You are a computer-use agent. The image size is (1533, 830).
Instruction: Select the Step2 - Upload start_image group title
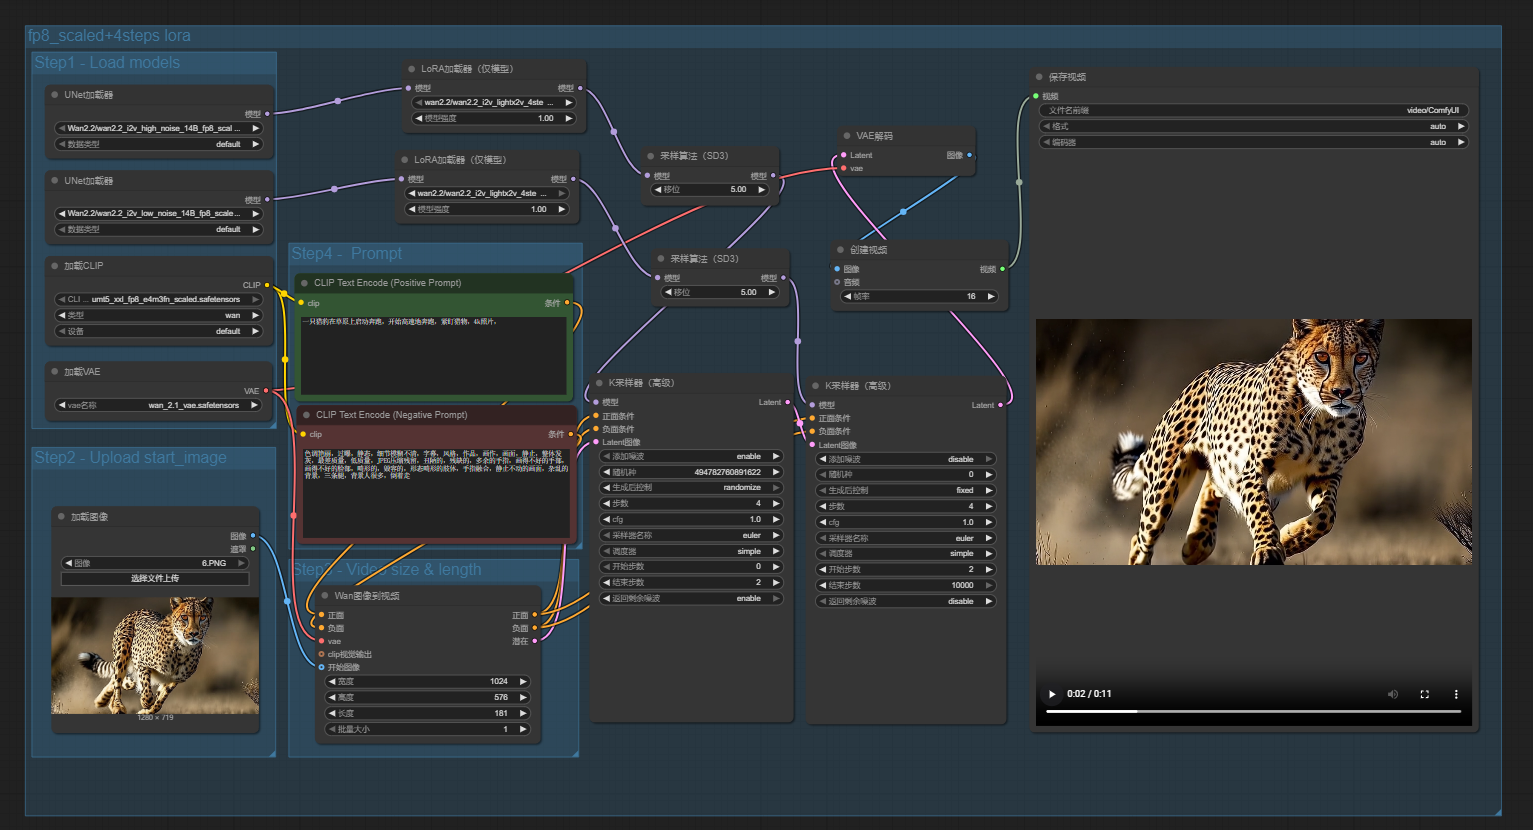pyautogui.click(x=131, y=457)
